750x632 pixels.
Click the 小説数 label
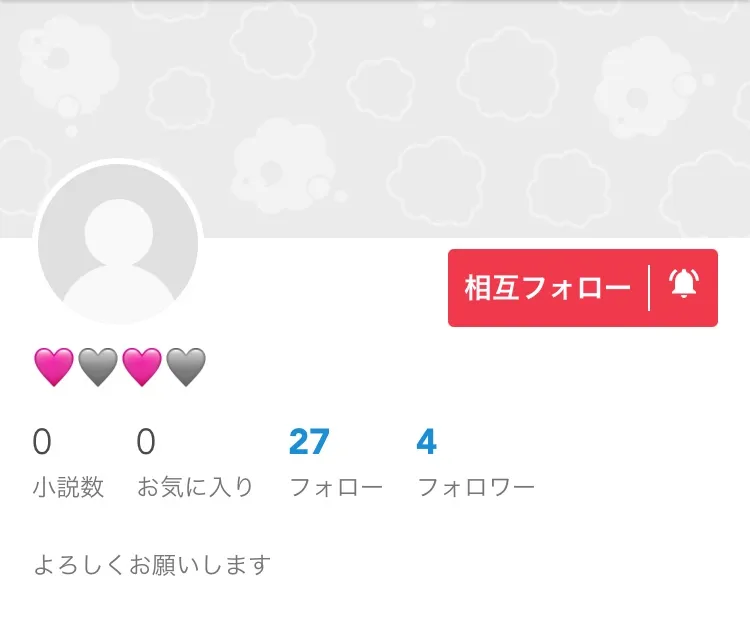click(68, 488)
